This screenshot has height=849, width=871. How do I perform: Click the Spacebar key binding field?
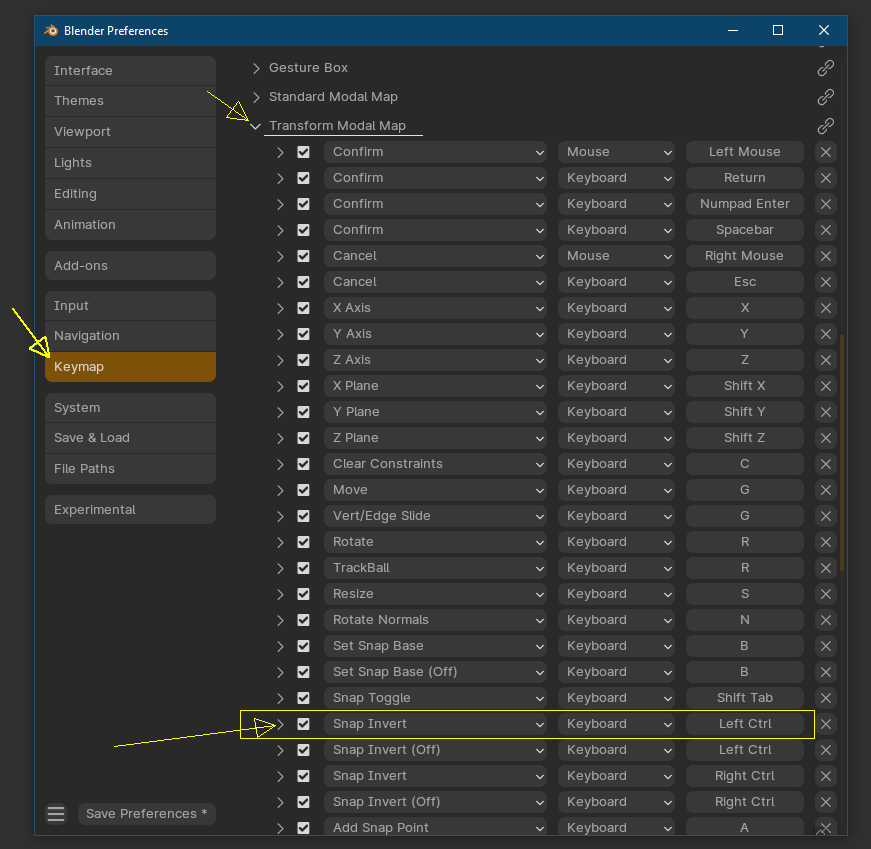[x=745, y=230]
